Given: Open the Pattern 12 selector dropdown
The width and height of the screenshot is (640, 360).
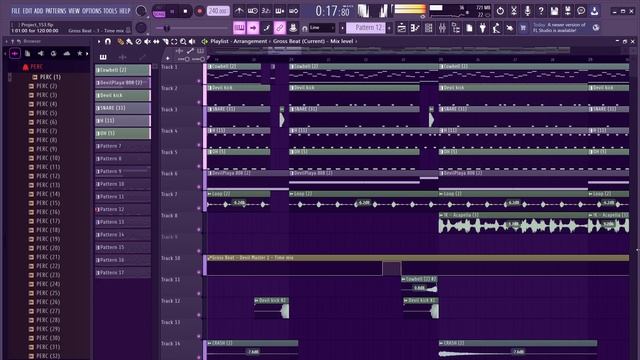Looking at the screenshot, I should click(x=366, y=28).
